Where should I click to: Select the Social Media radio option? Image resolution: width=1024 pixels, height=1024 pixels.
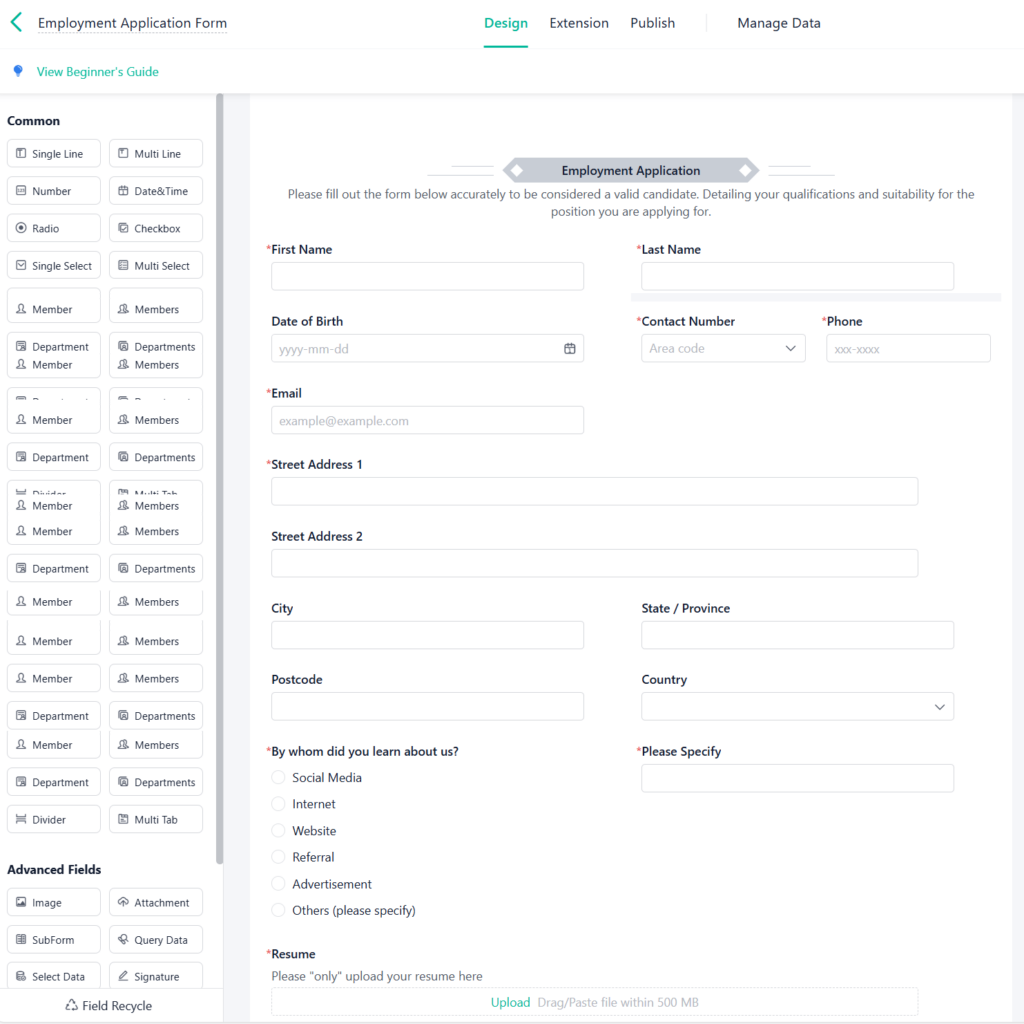279,778
